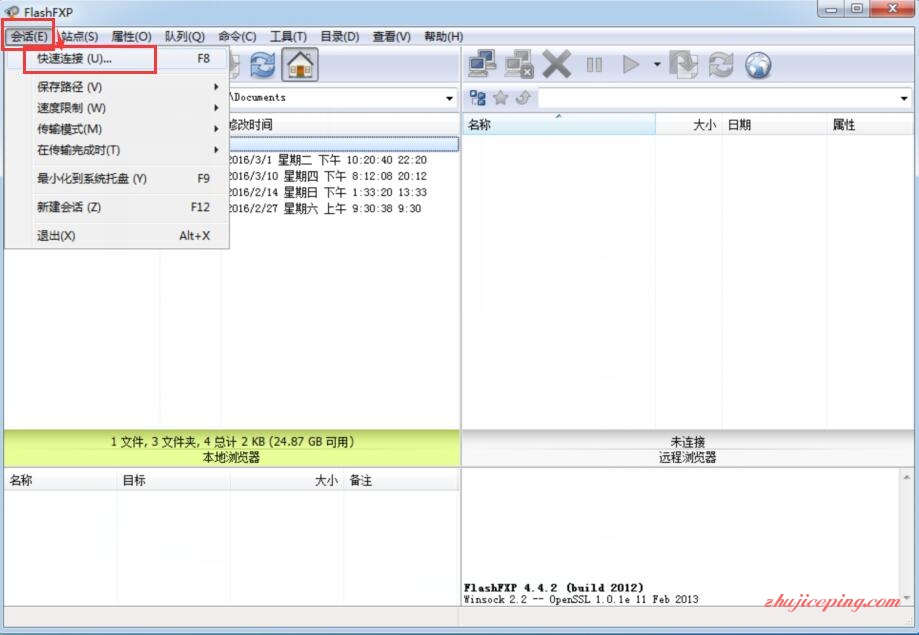Click the home folder icon
919x635 pixels.
[x=300, y=64]
